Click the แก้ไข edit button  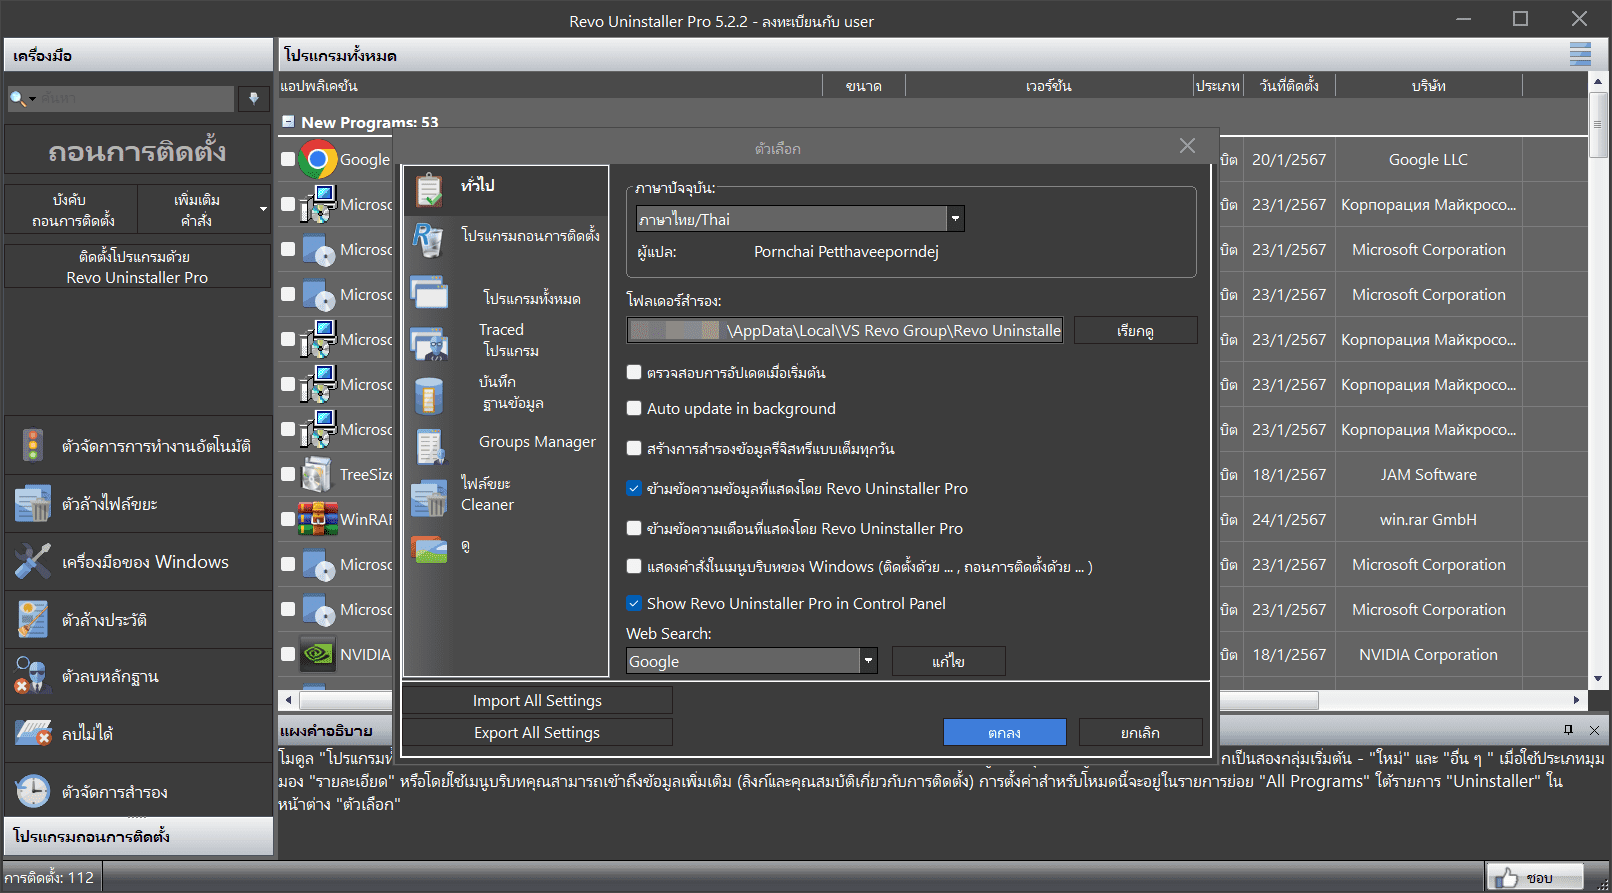pos(948,661)
